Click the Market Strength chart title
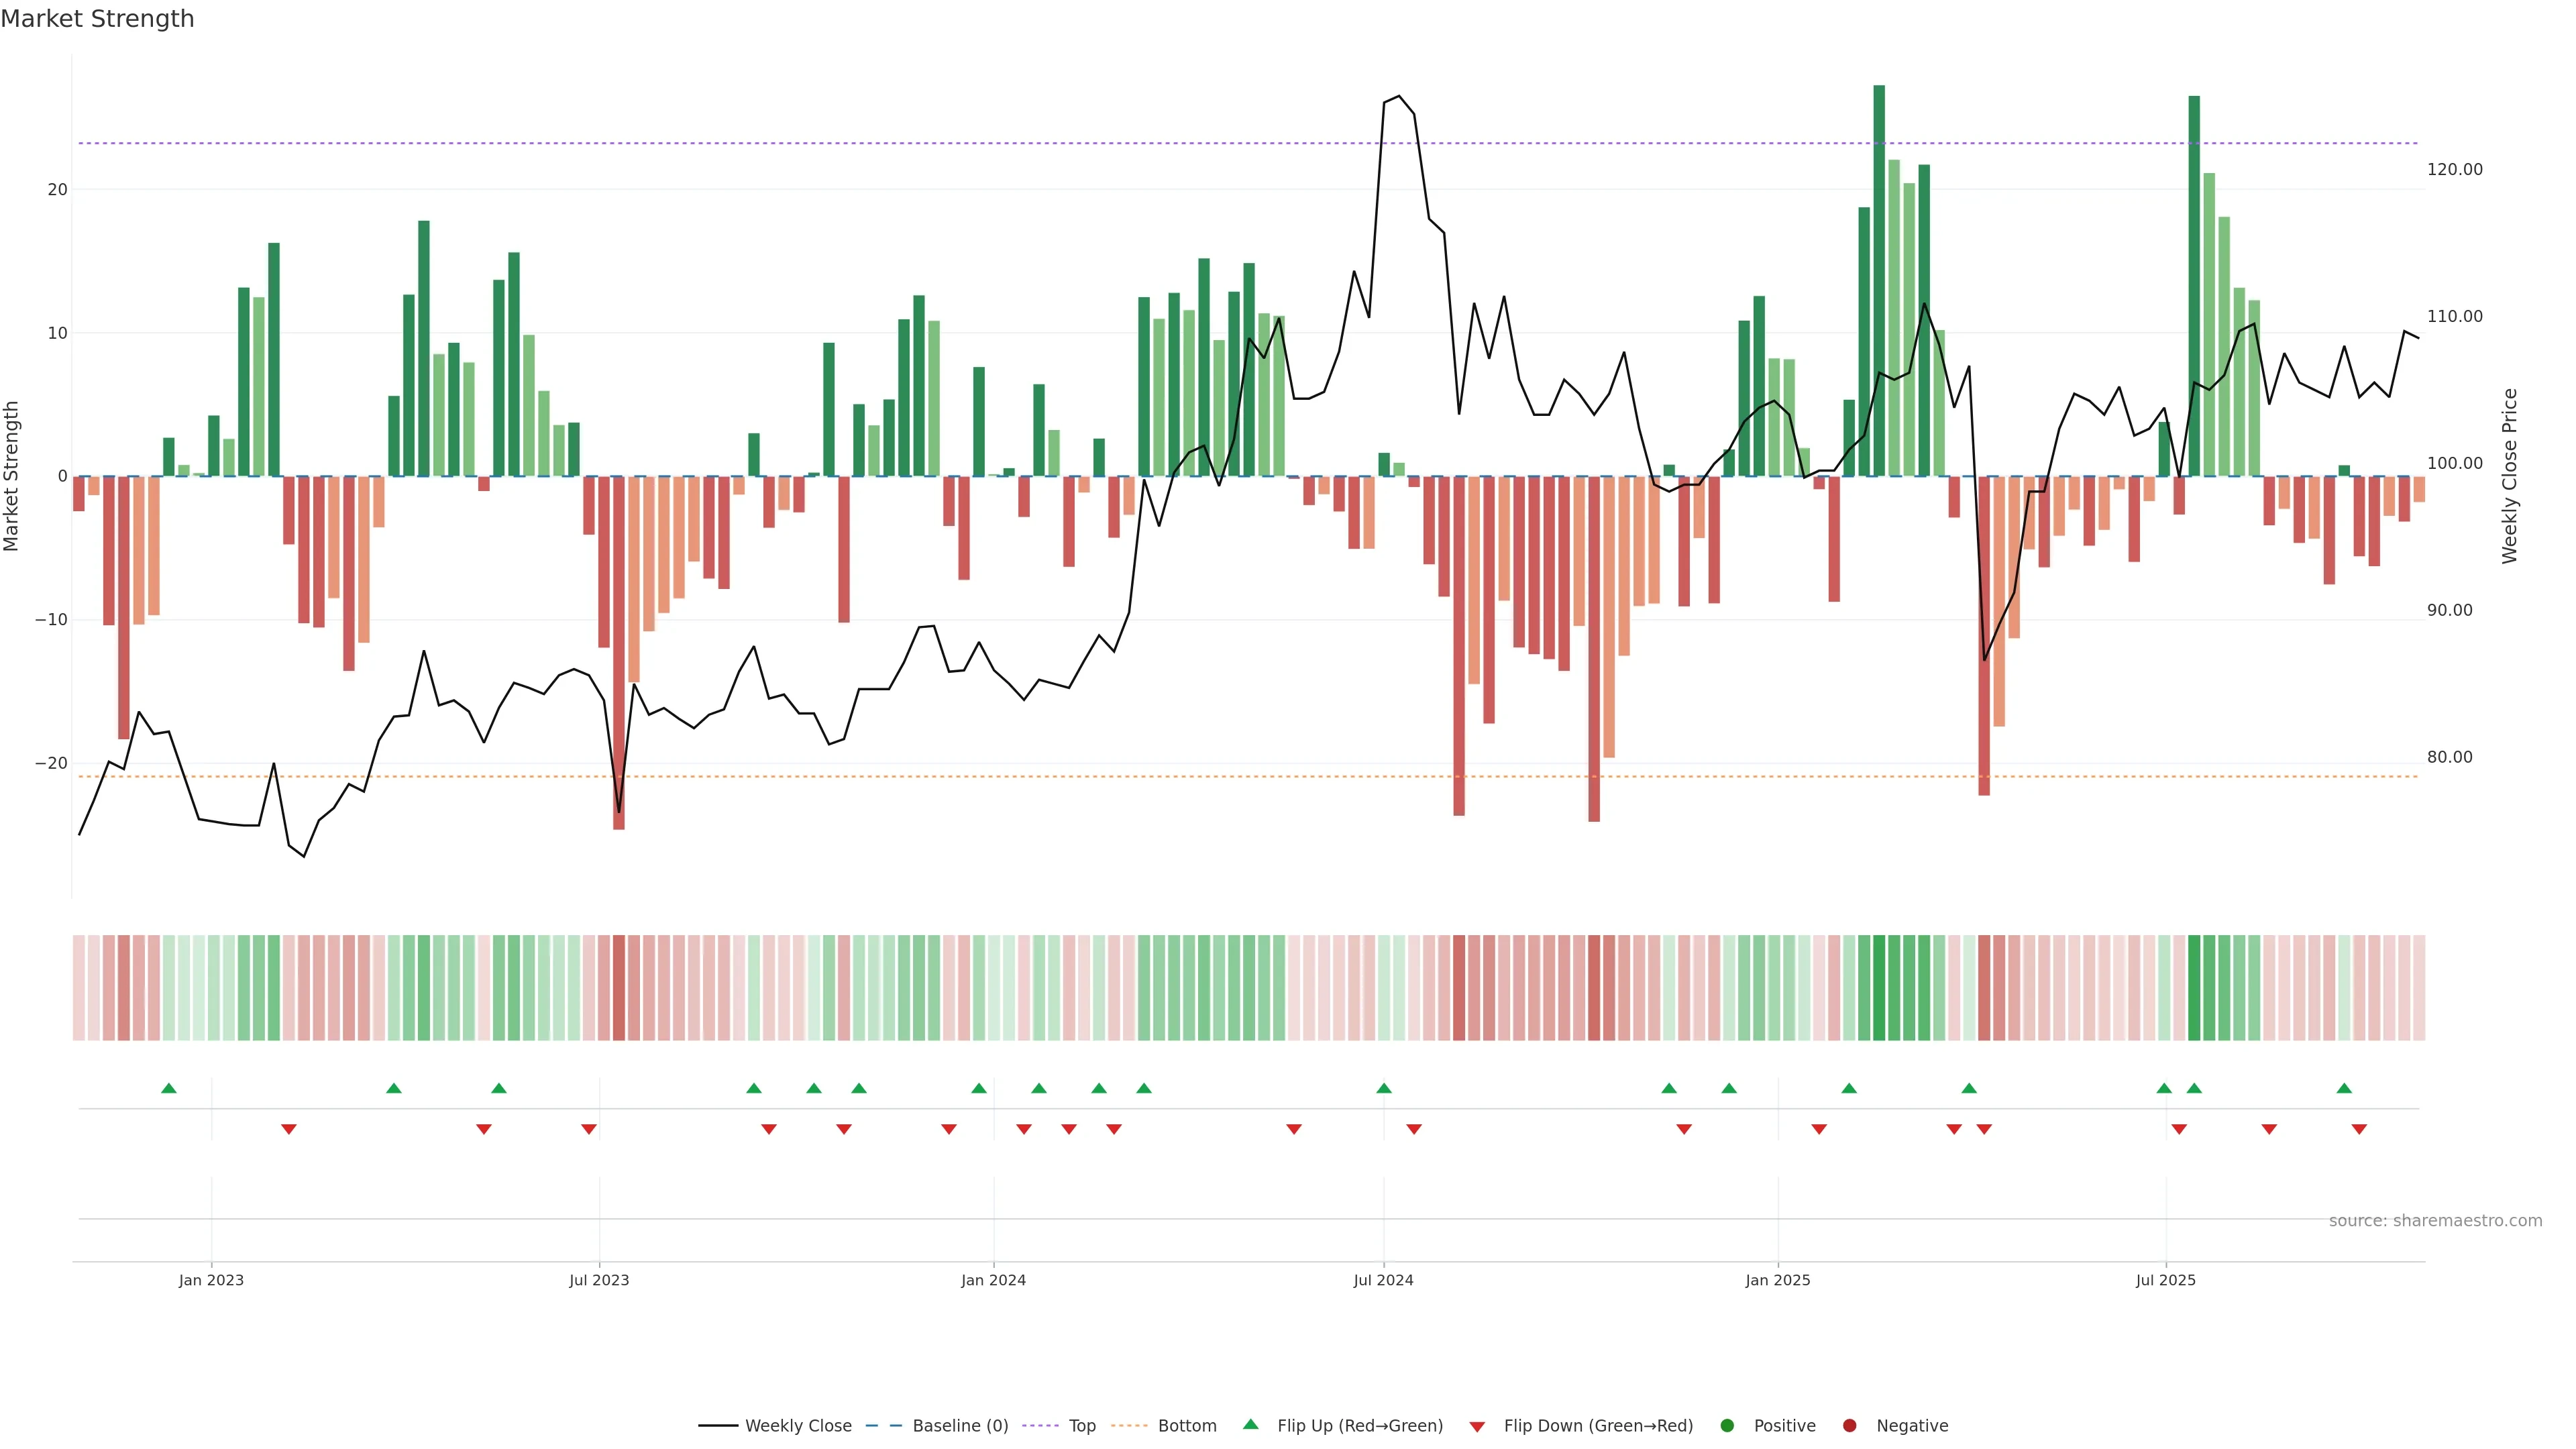This screenshot has height=1449, width=2576. 97,19
